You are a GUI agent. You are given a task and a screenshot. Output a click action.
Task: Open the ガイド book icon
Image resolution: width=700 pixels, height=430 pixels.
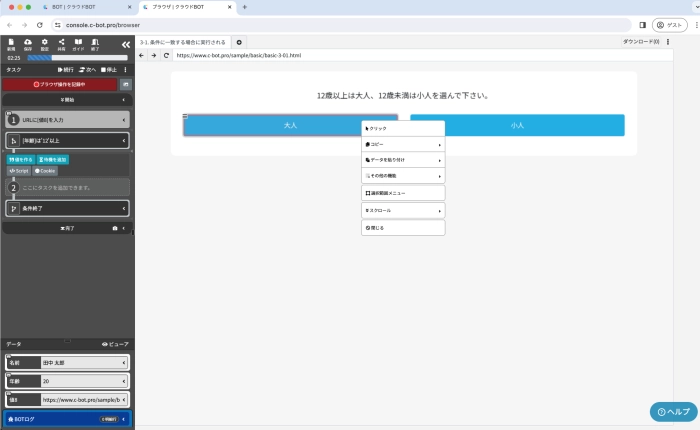pos(78,44)
